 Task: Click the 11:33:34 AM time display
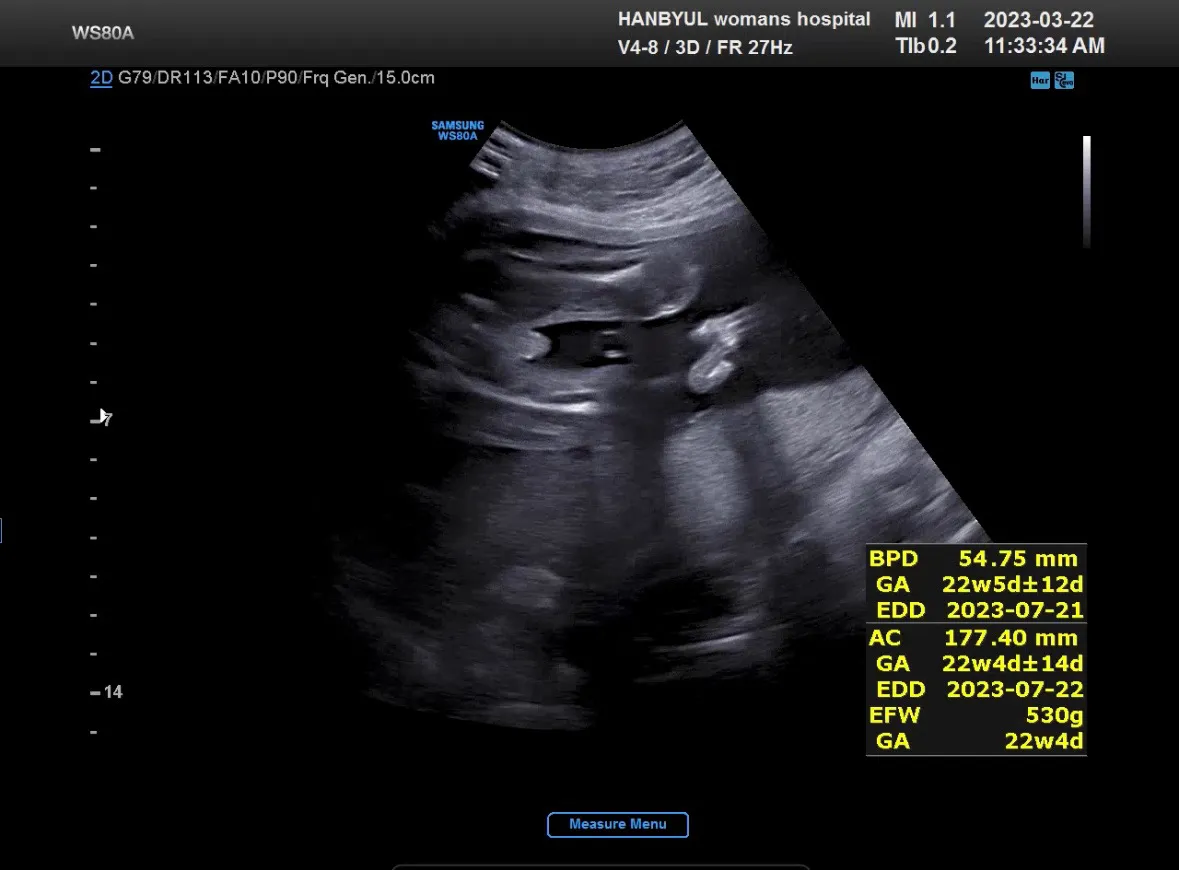1044,46
